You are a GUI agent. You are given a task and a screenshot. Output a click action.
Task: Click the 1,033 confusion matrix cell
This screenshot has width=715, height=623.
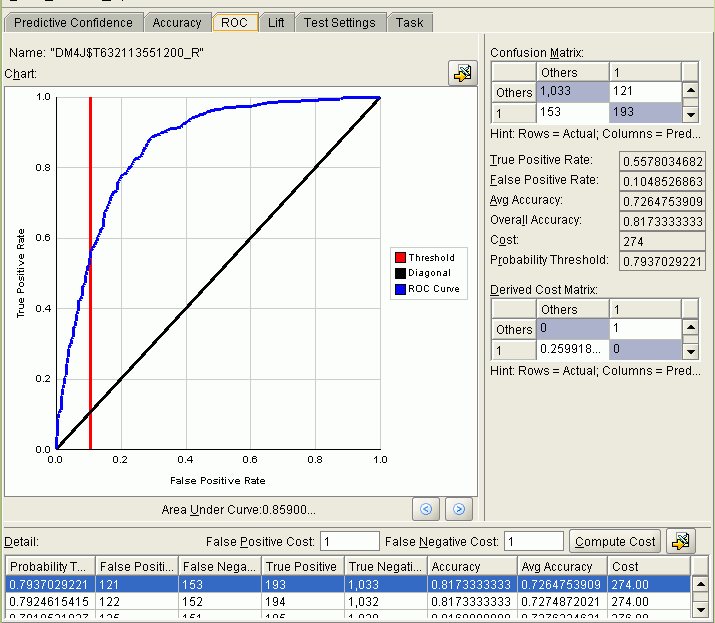pos(573,91)
